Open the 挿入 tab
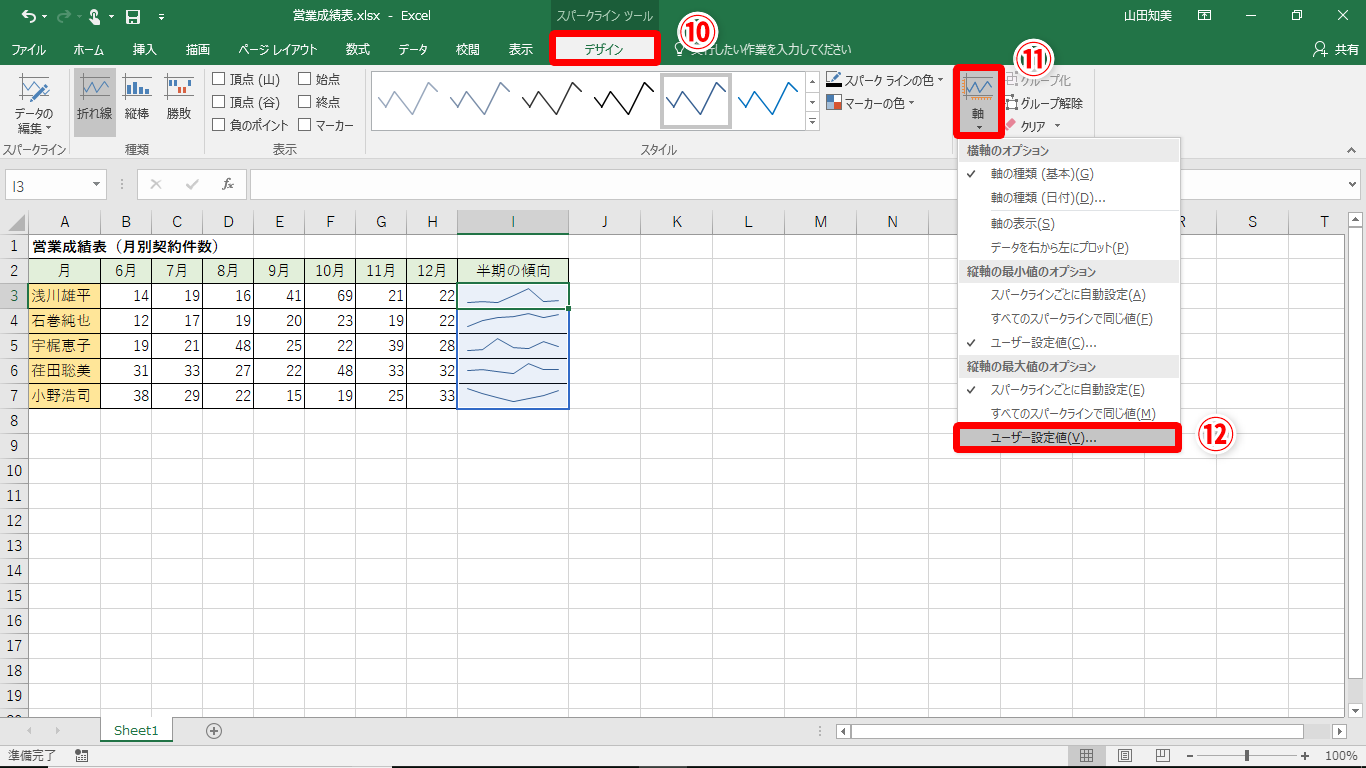This screenshot has width=1366, height=768. pyautogui.click(x=145, y=50)
